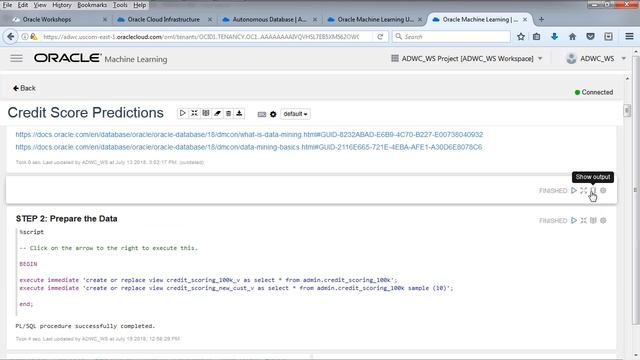Go Back to notebooks list
The height and width of the screenshot is (360, 640).
[24, 88]
